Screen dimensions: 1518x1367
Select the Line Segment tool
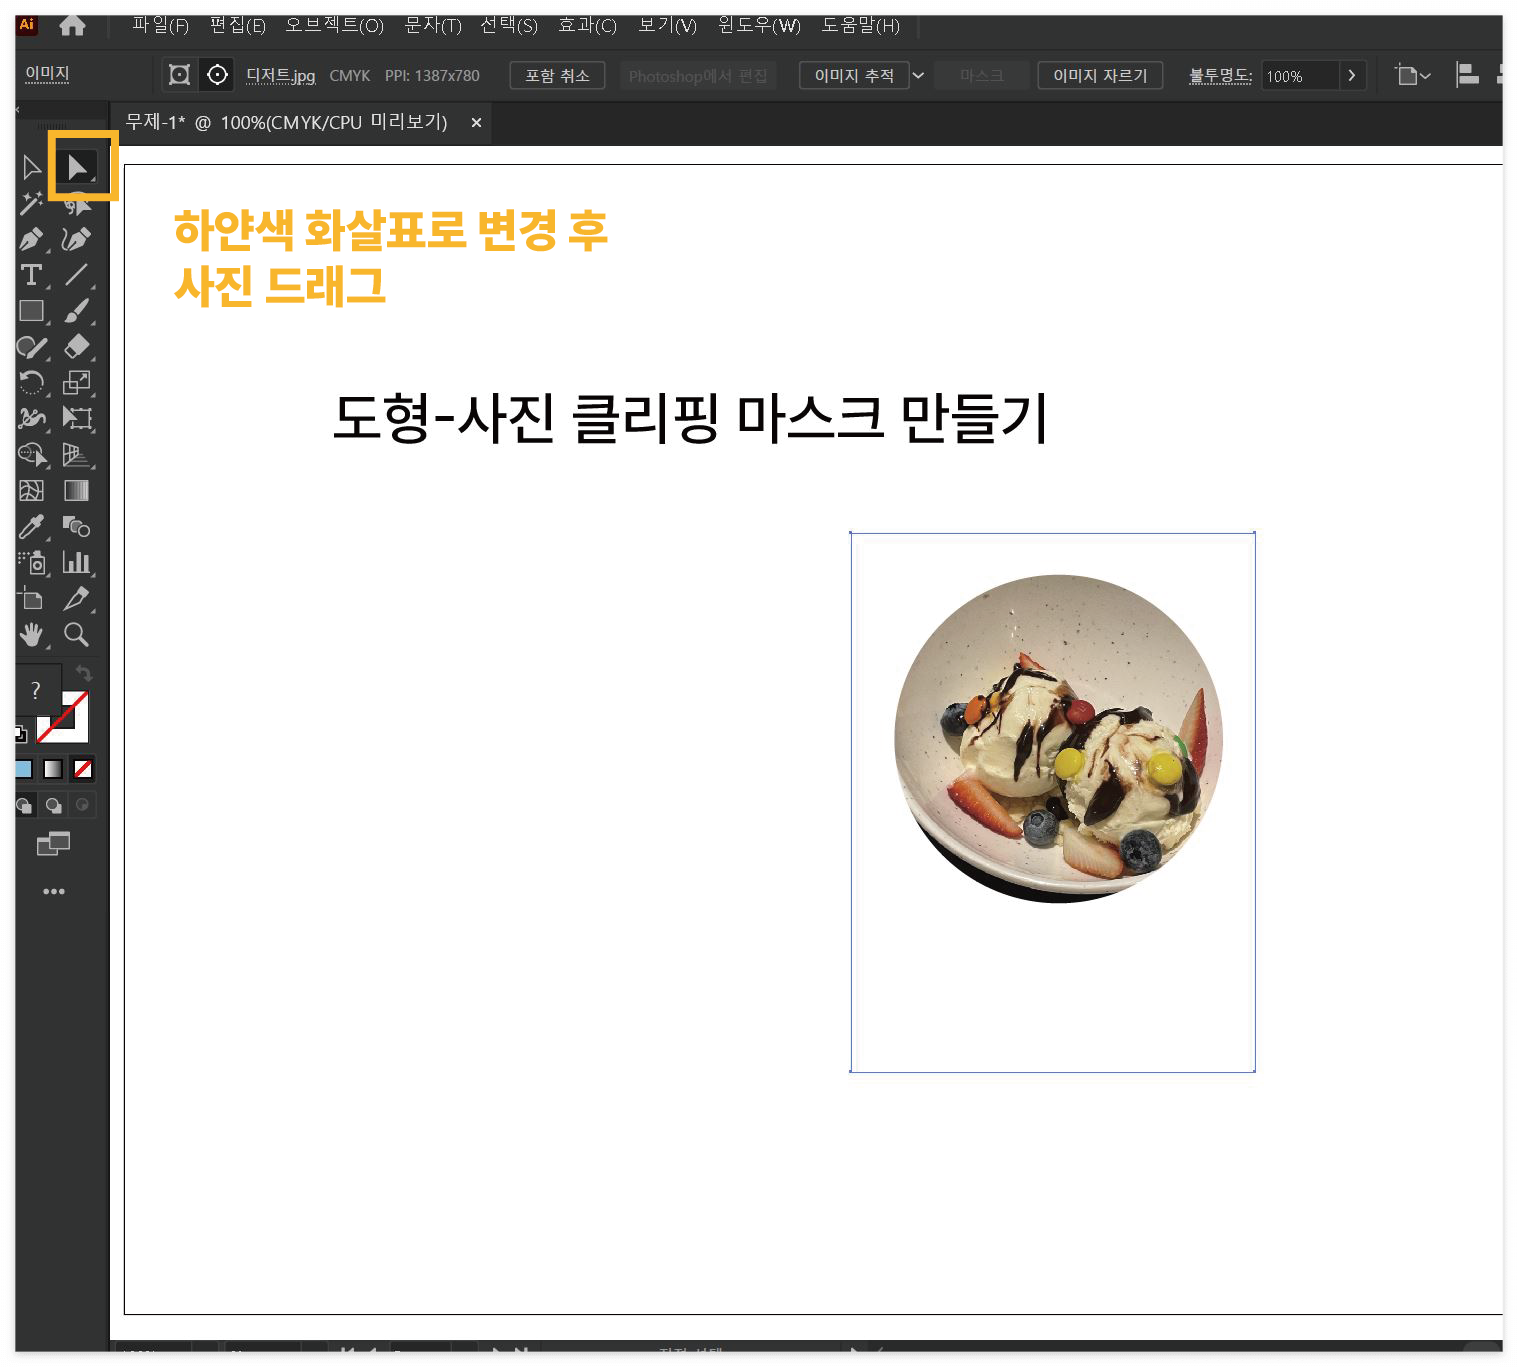(76, 275)
